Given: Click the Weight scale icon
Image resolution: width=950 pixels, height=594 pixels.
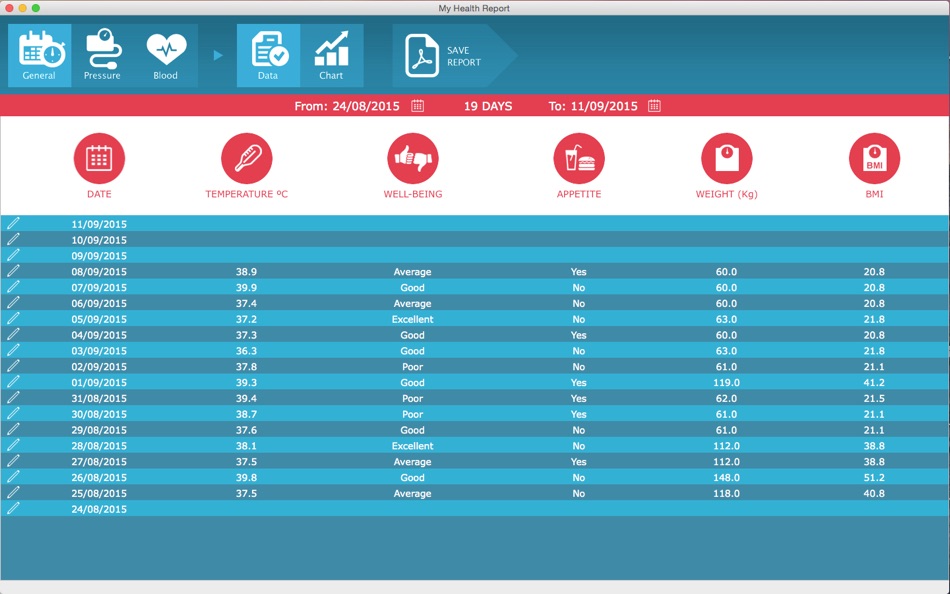Looking at the screenshot, I should (x=725, y=157).
